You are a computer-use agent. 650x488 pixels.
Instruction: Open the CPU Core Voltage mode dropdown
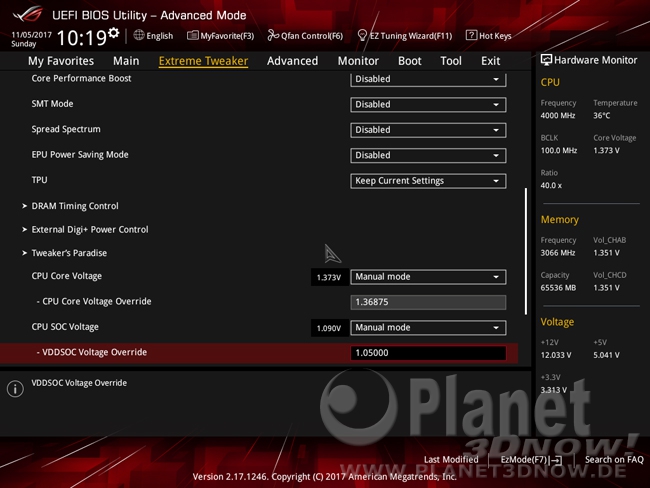[x=428, y=277]
